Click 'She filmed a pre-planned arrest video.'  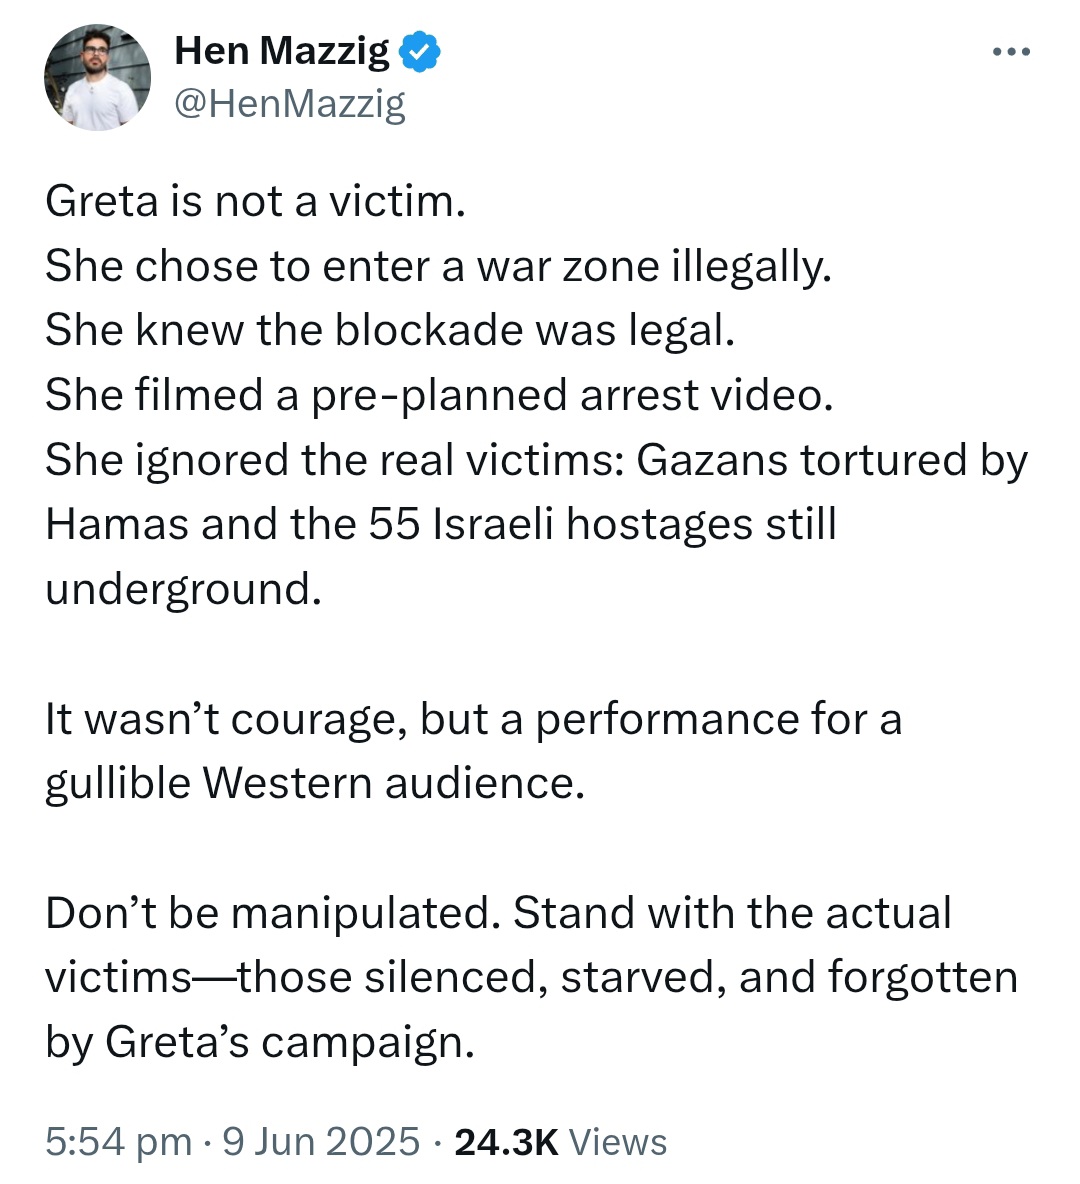tap(439, 395)
